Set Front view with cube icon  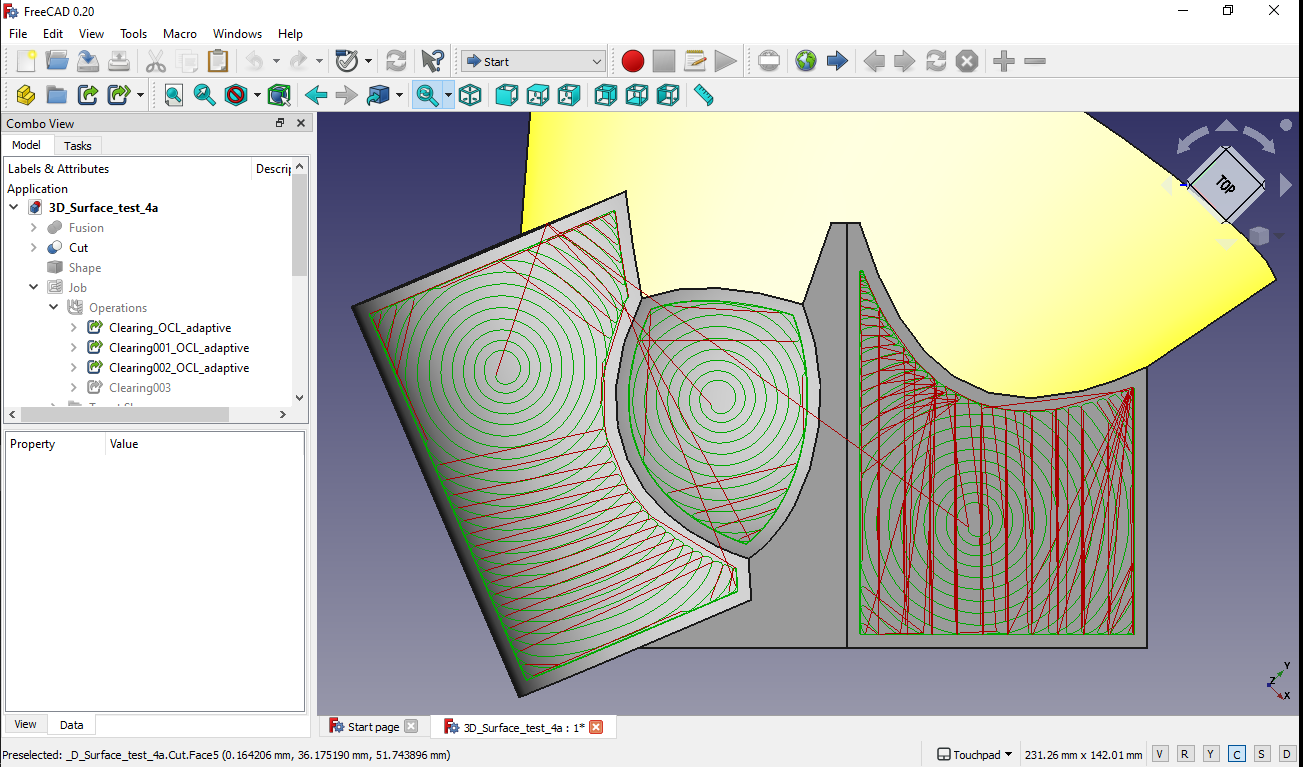(x=507, y=95)
